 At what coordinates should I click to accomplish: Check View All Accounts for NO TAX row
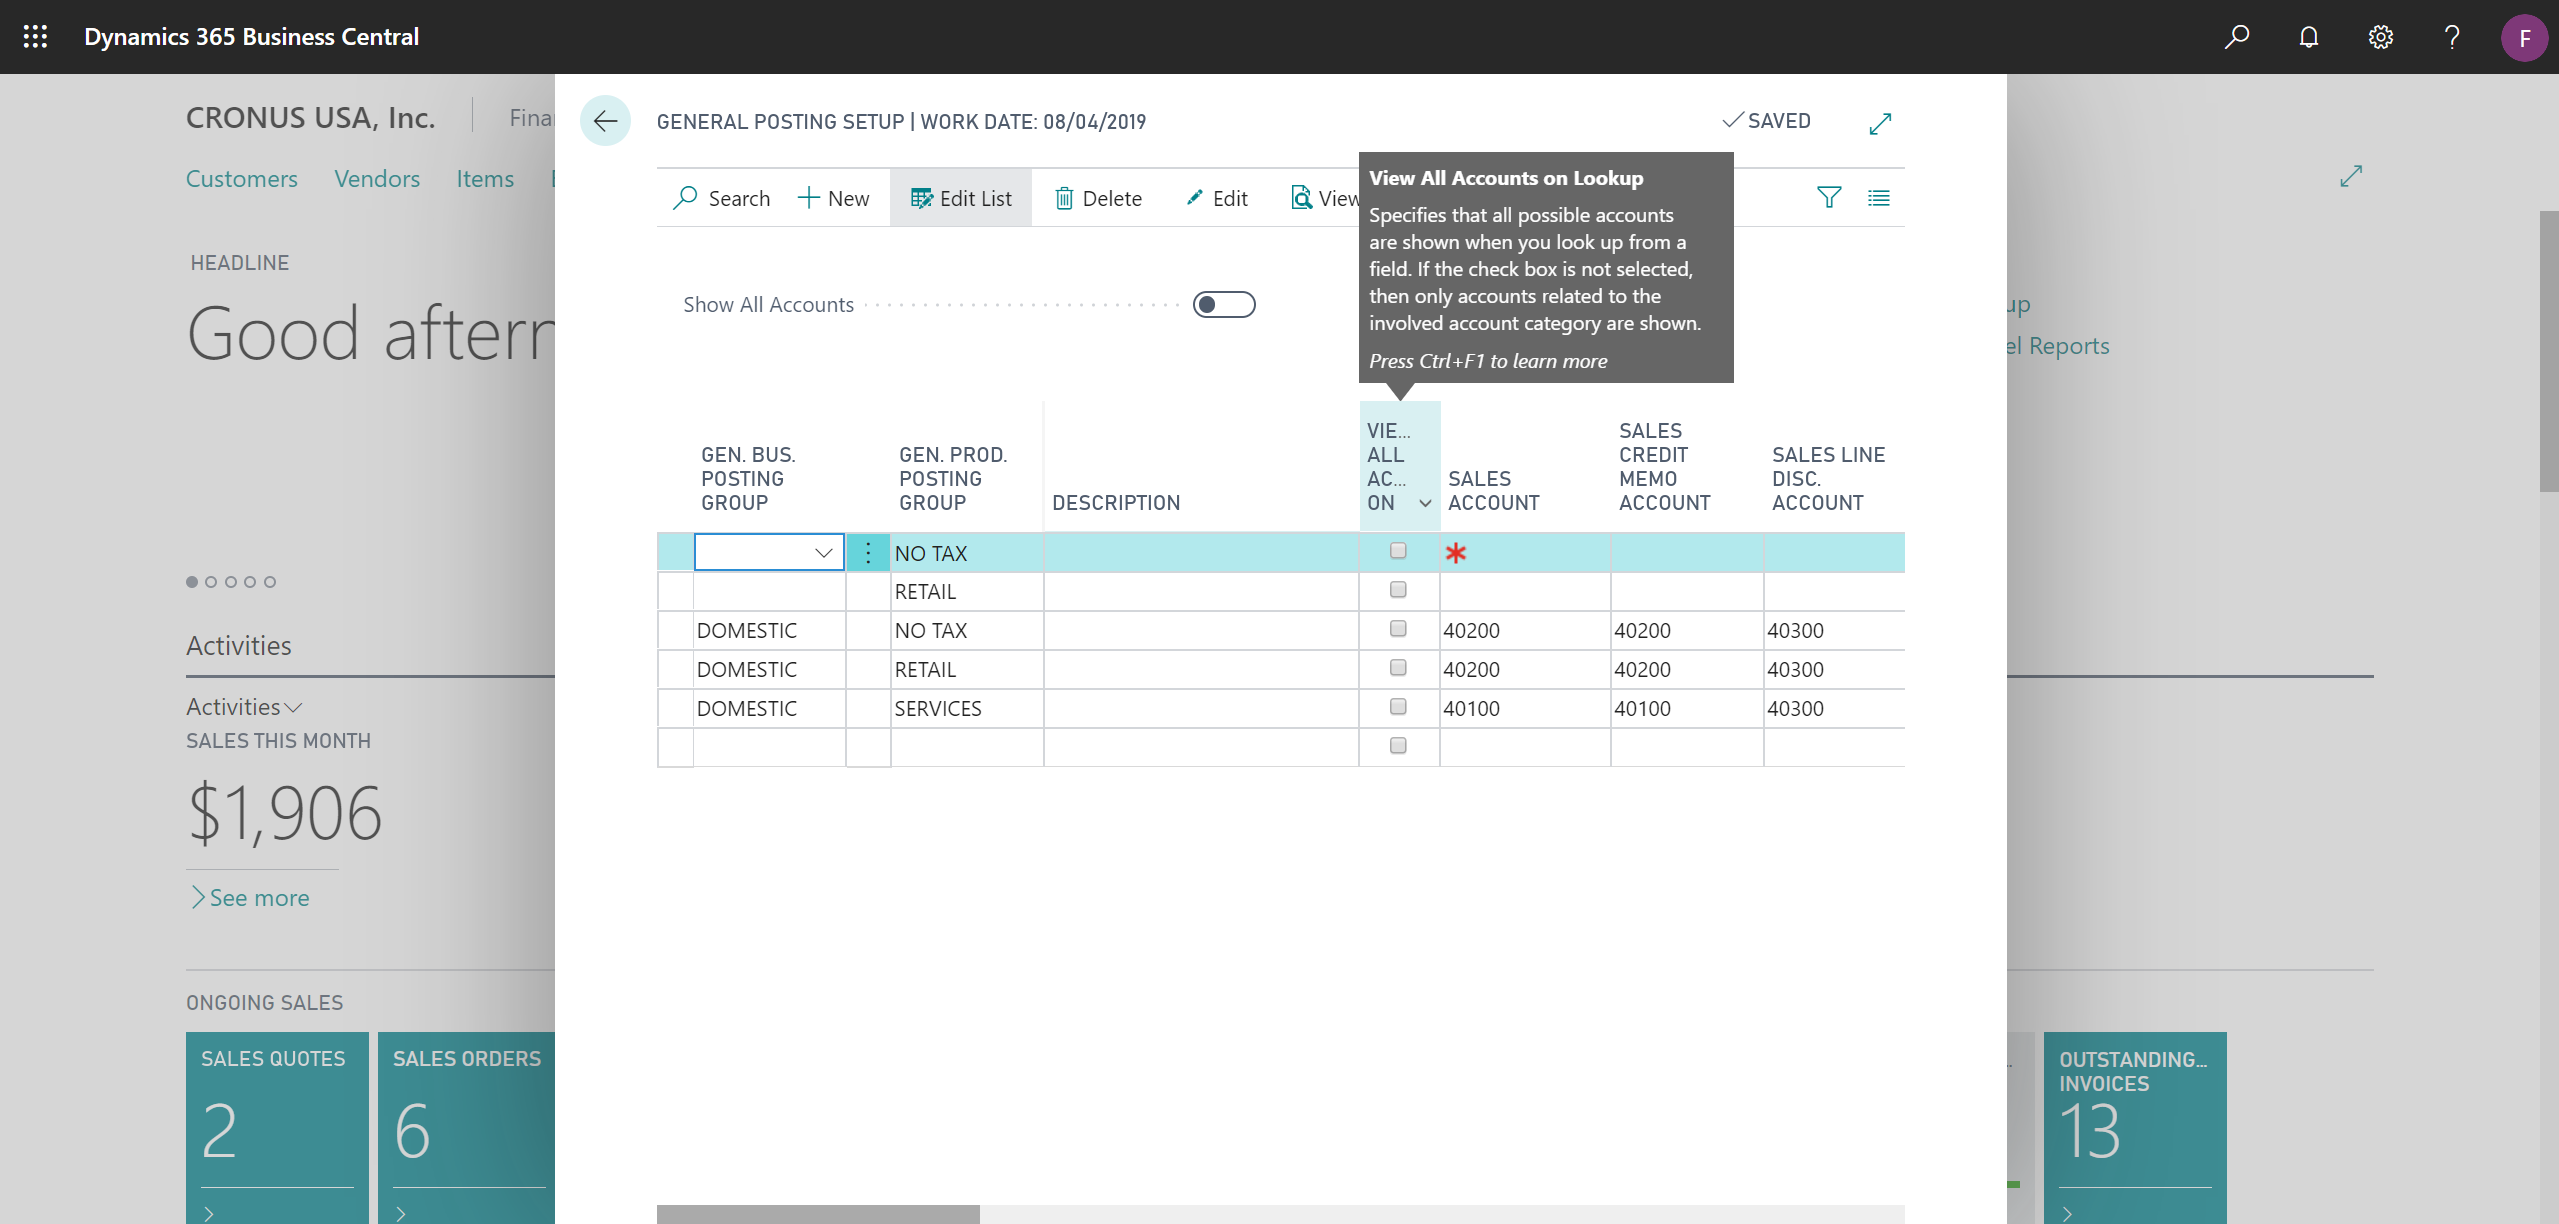[x=1397, y=550]
